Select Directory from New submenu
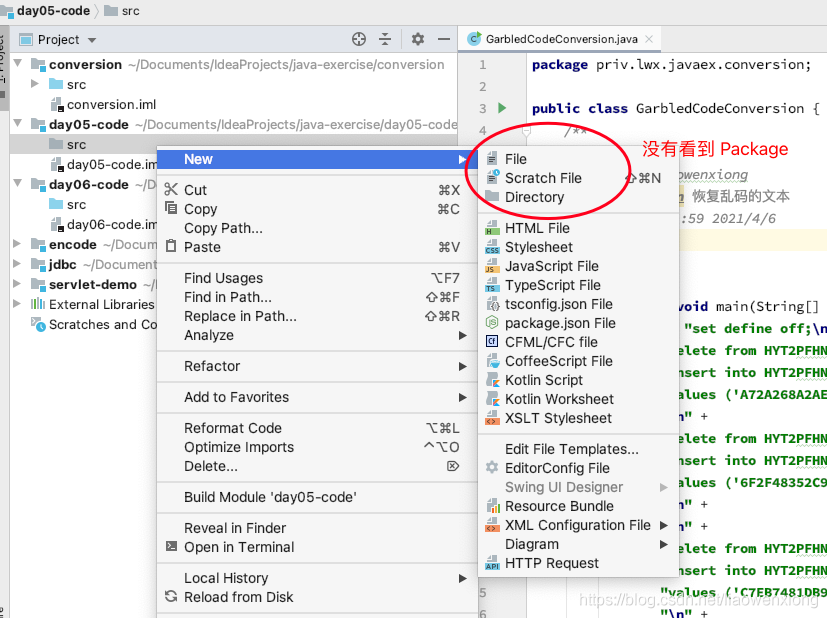Image resolution: width=827 pixels, height=618 pixels. coord(534,197)
